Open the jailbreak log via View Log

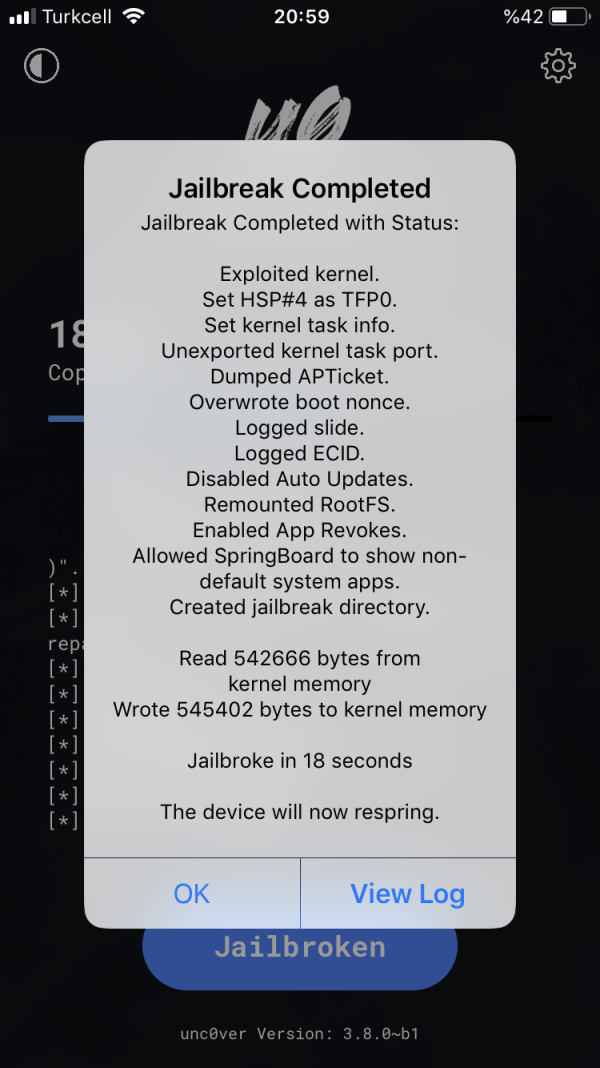407,893
